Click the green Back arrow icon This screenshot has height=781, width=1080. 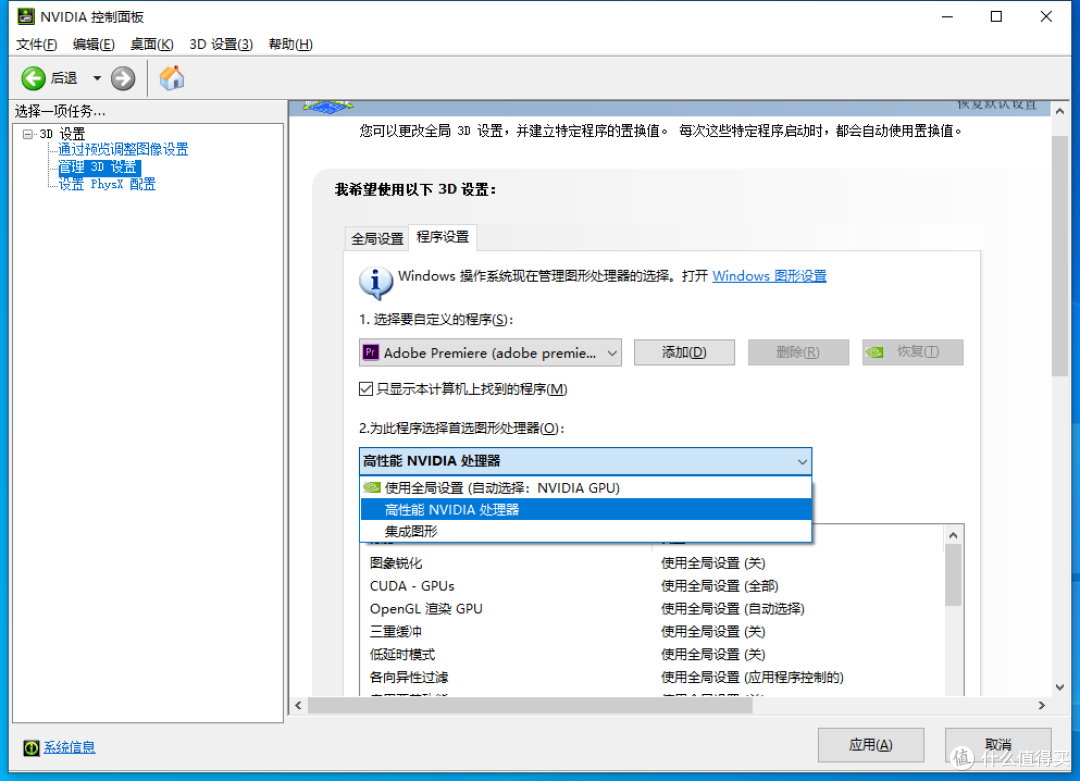33,79
